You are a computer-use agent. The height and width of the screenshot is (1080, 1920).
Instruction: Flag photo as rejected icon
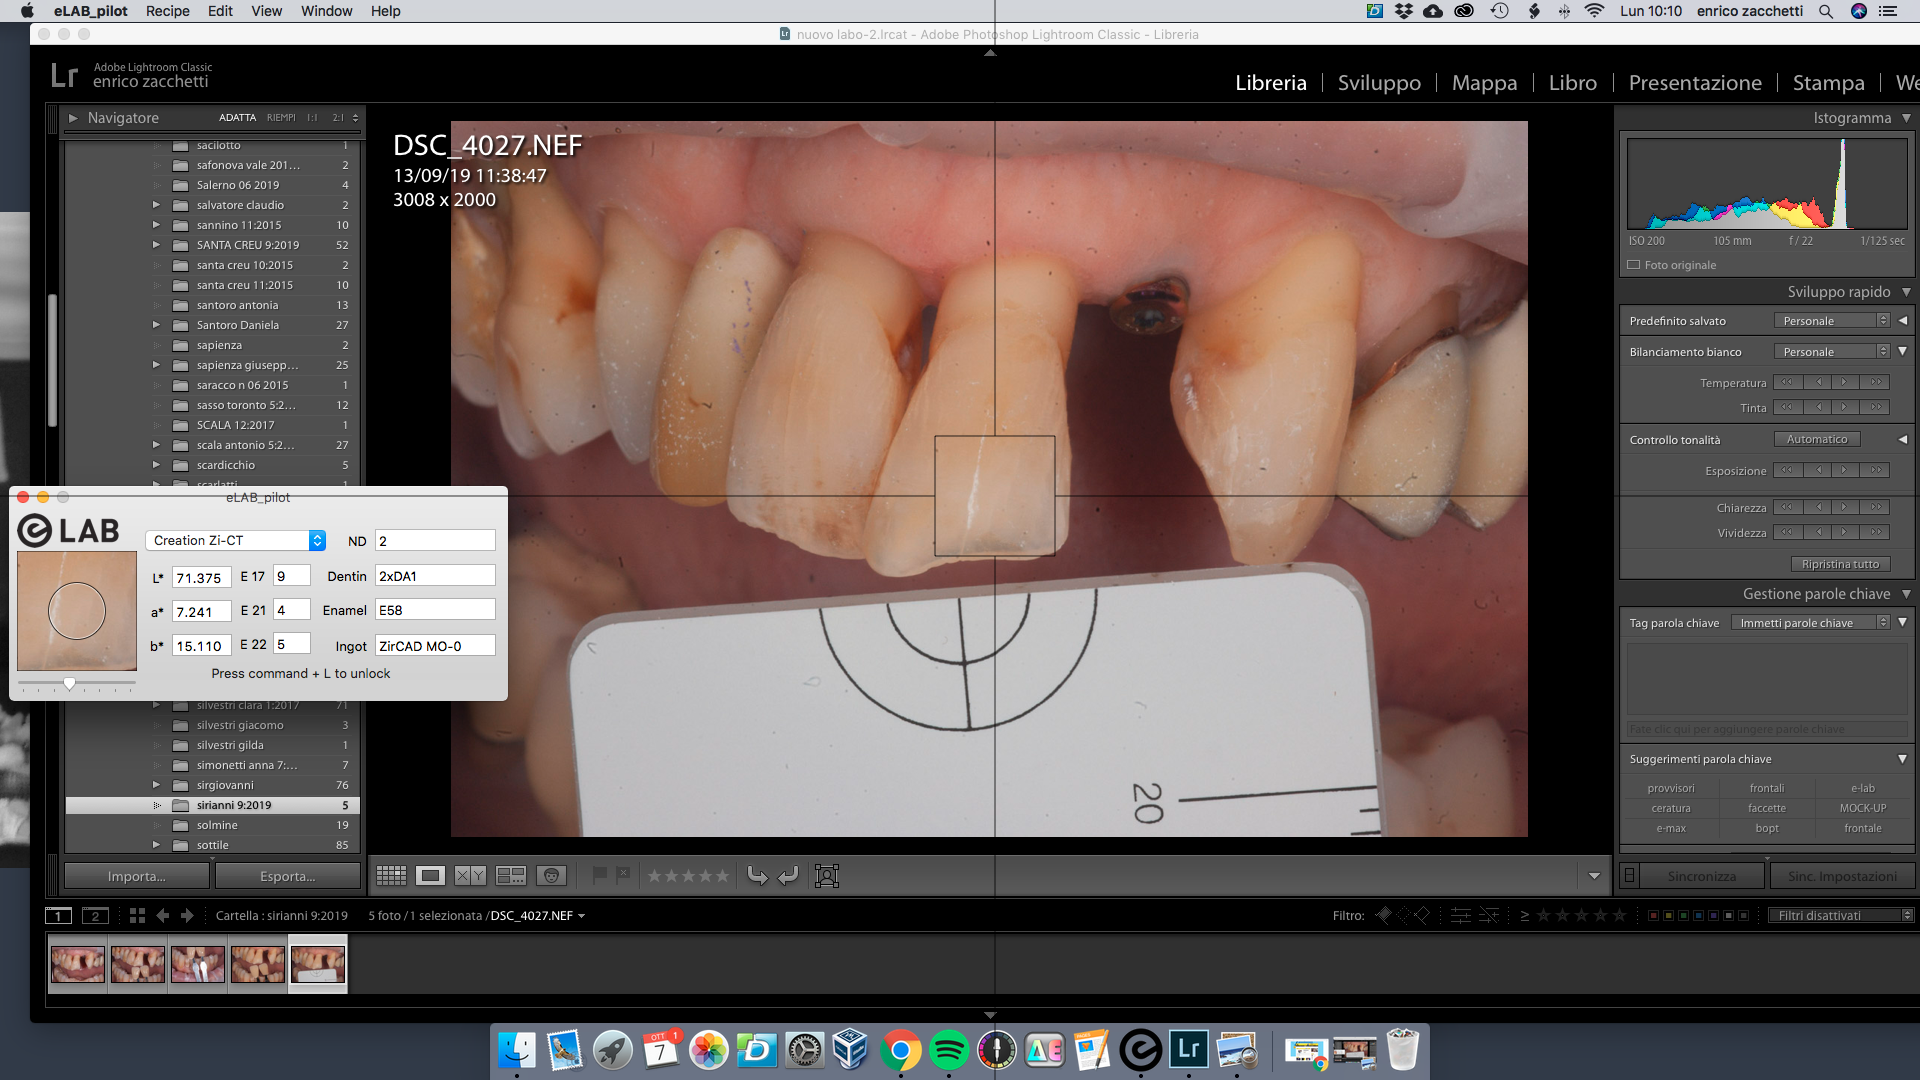pos(623,875)
